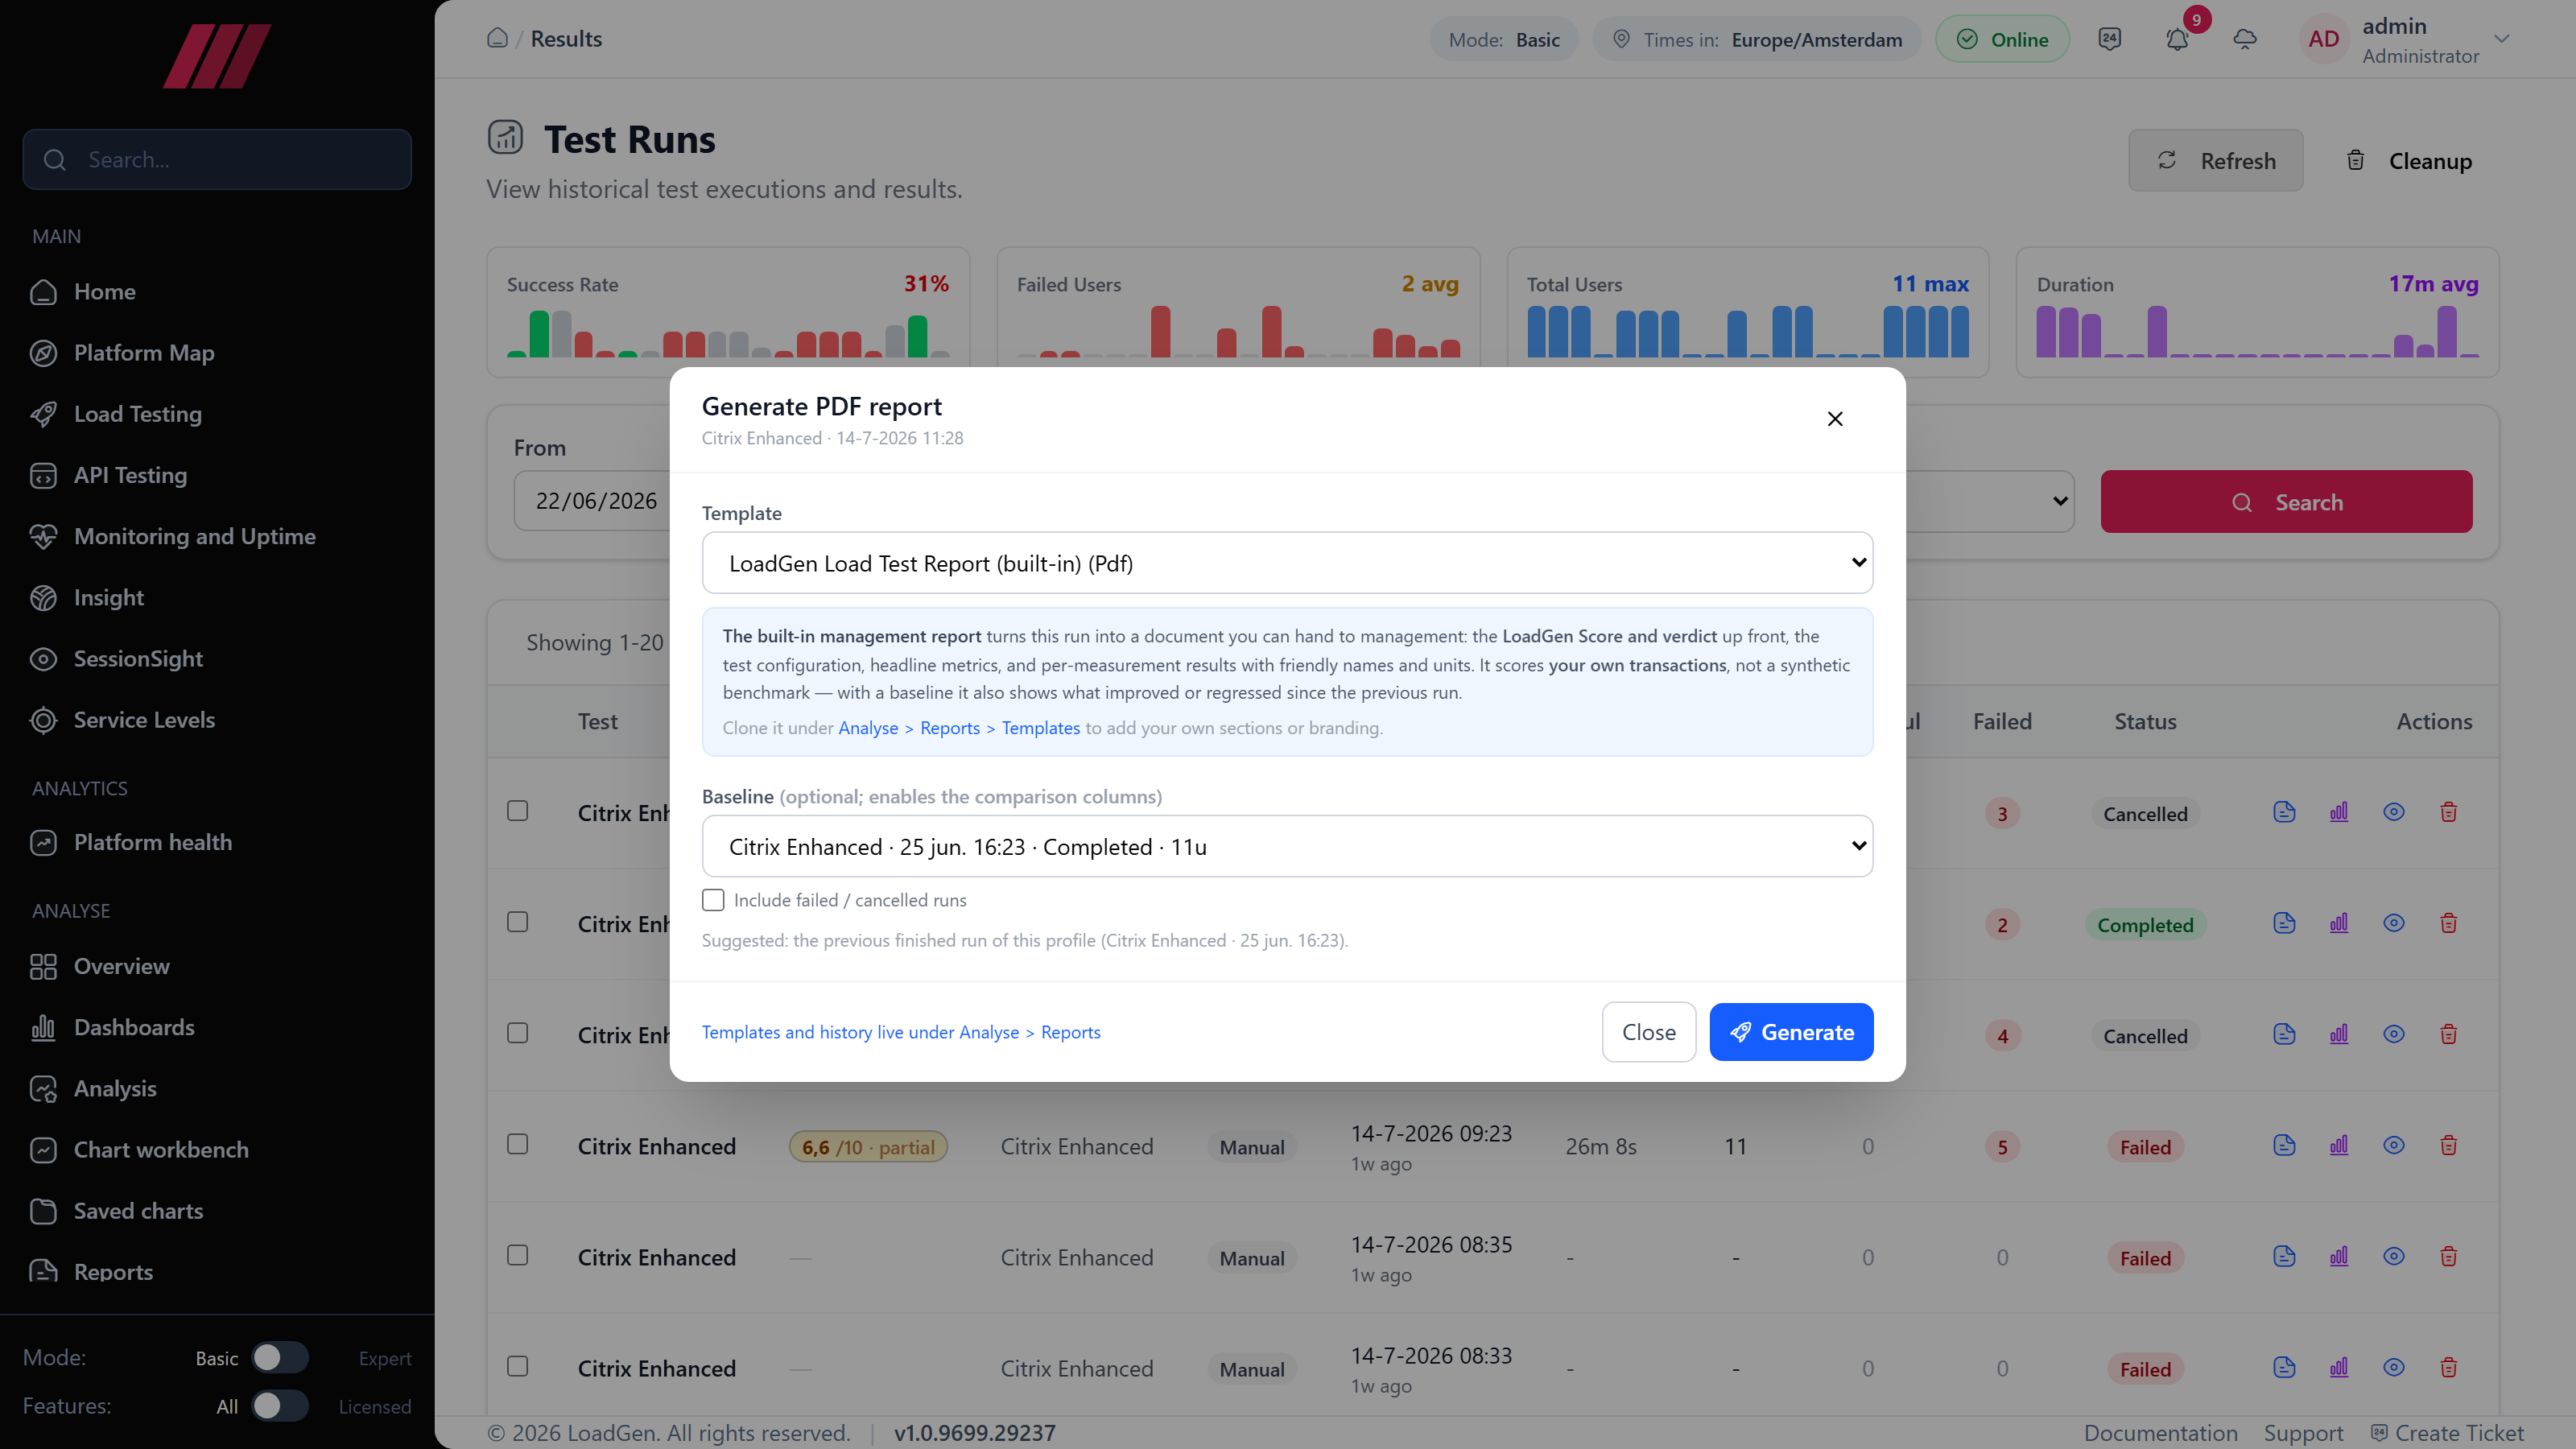Screen dimensions: 2576x1449
Task: Open chart icon for the 14-7-2026 08:33 run
Action: pos(2339,1367)
